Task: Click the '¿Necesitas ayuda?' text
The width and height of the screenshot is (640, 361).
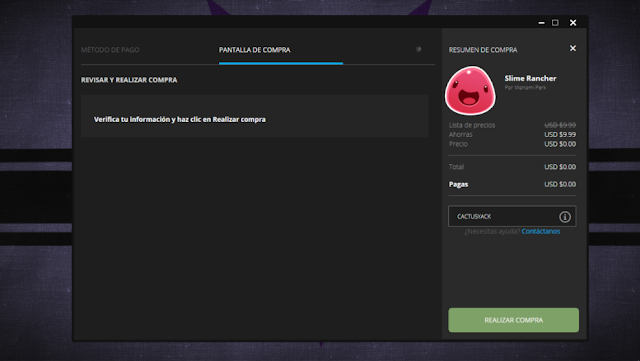Action: click(x=492, y=231)
